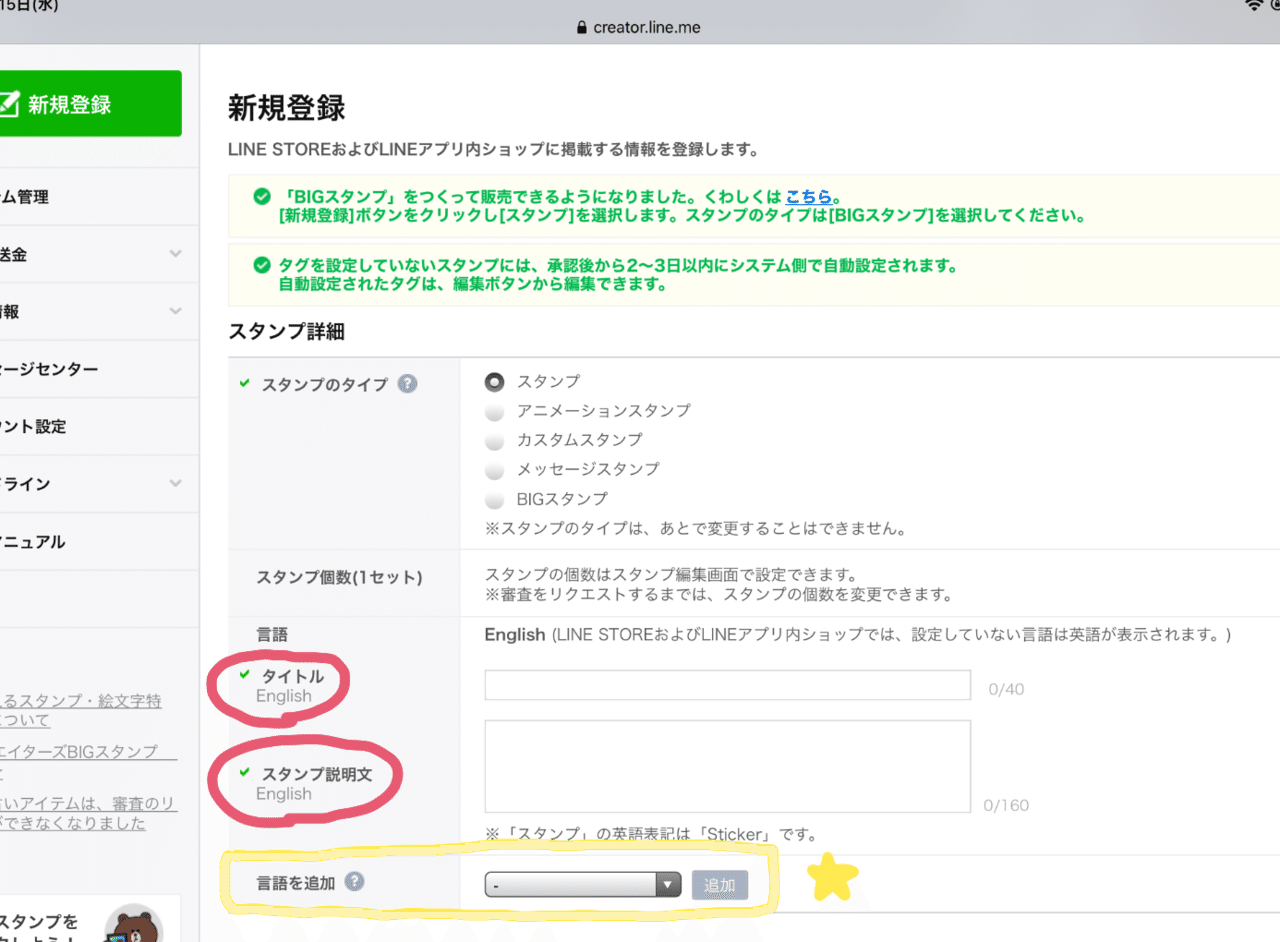Open the スタンプ・絵文字特 sidebar link

tap(81, 710)
